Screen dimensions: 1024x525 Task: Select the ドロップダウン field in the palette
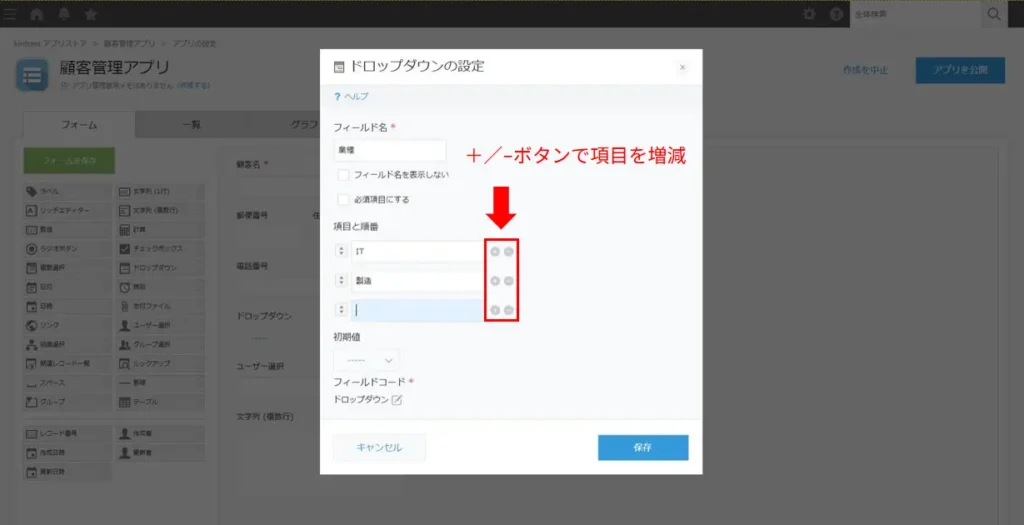161,268
